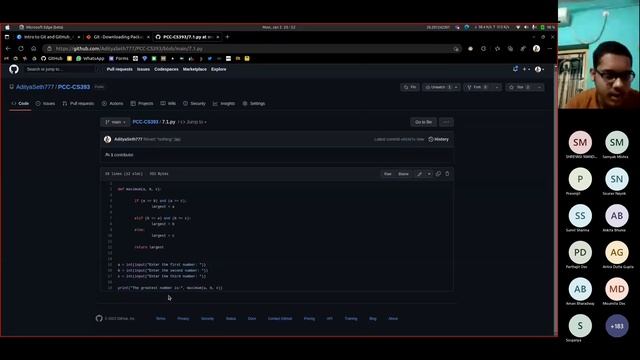Close the Git Downloading Package tab
The width and height of the screenshot is (640, 360).
pyautogui.click(x=148, y=37)
